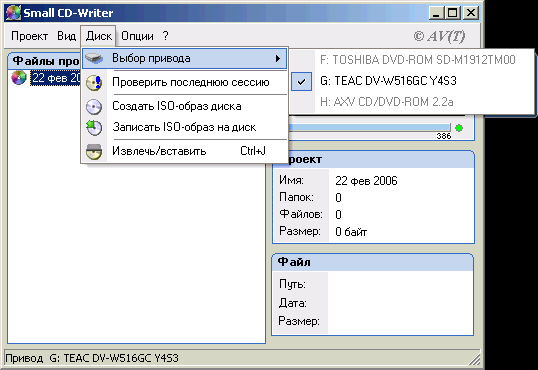Click the window resize grip in corner
Viewport: 538px width, 370px height.
(x=475, y=359)
